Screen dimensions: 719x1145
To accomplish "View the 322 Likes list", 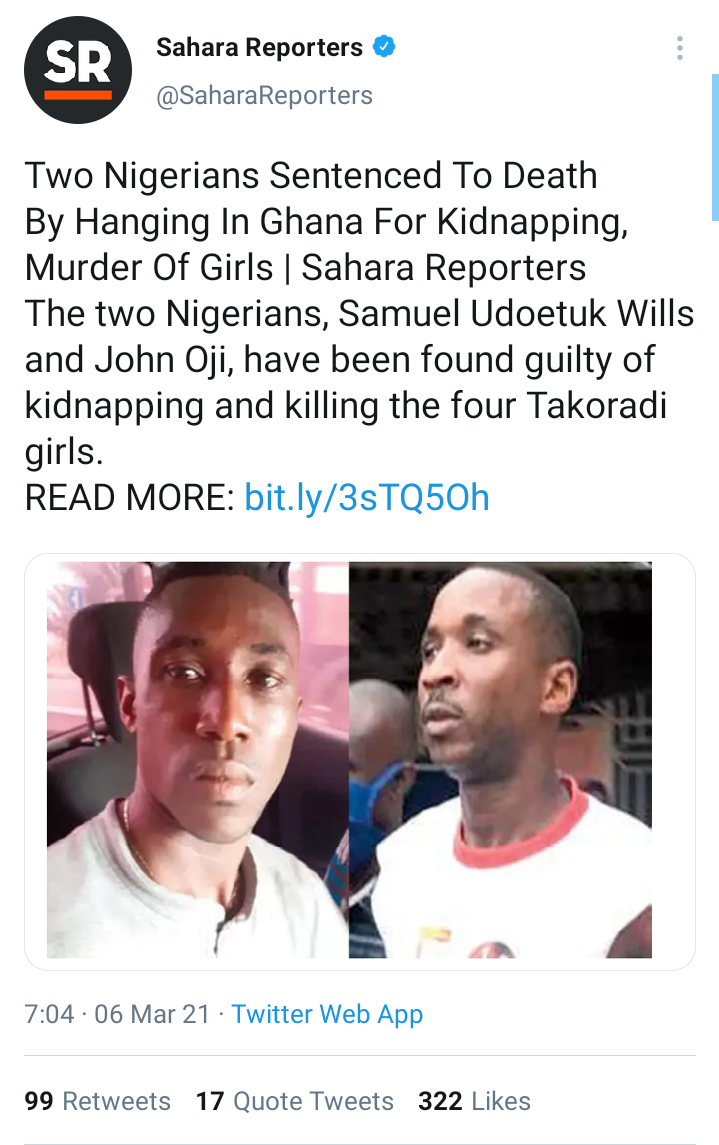I will (474, 1101).
